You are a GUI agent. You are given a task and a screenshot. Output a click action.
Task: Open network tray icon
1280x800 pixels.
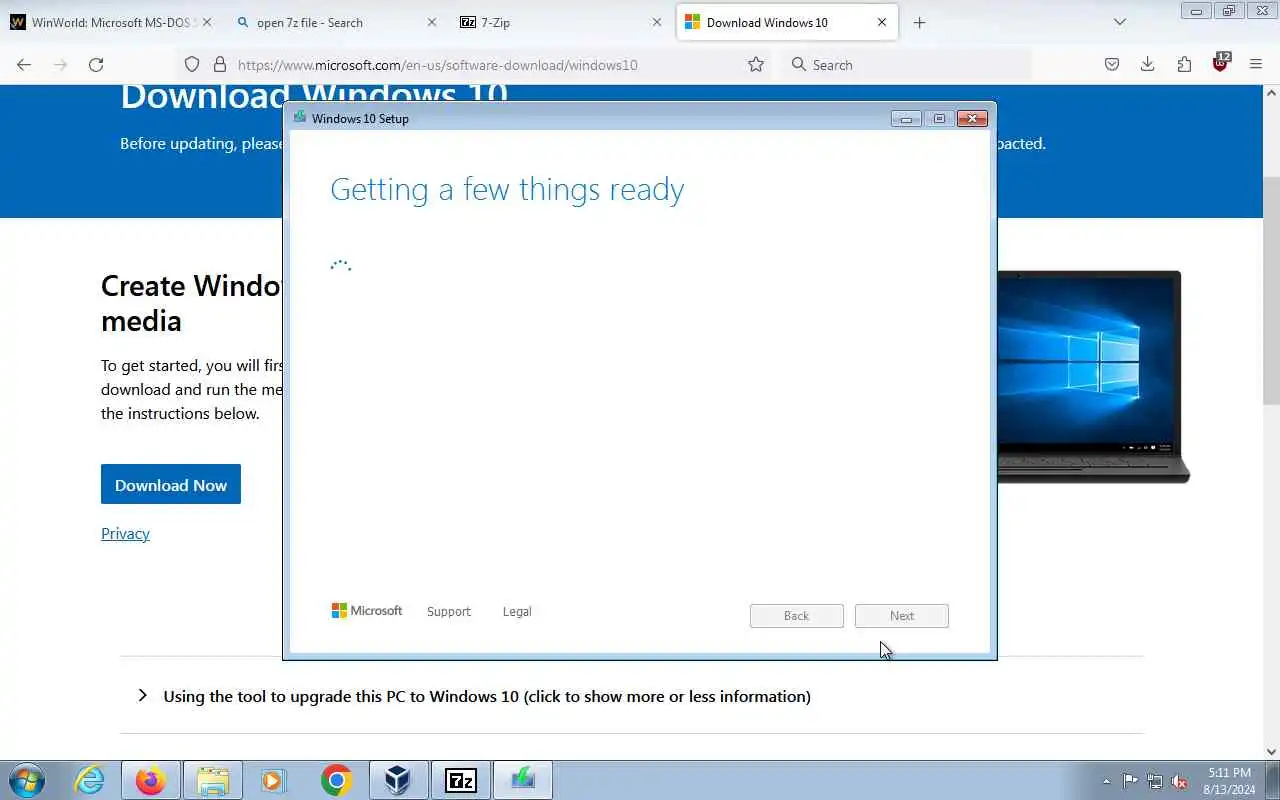point(1155,781)
